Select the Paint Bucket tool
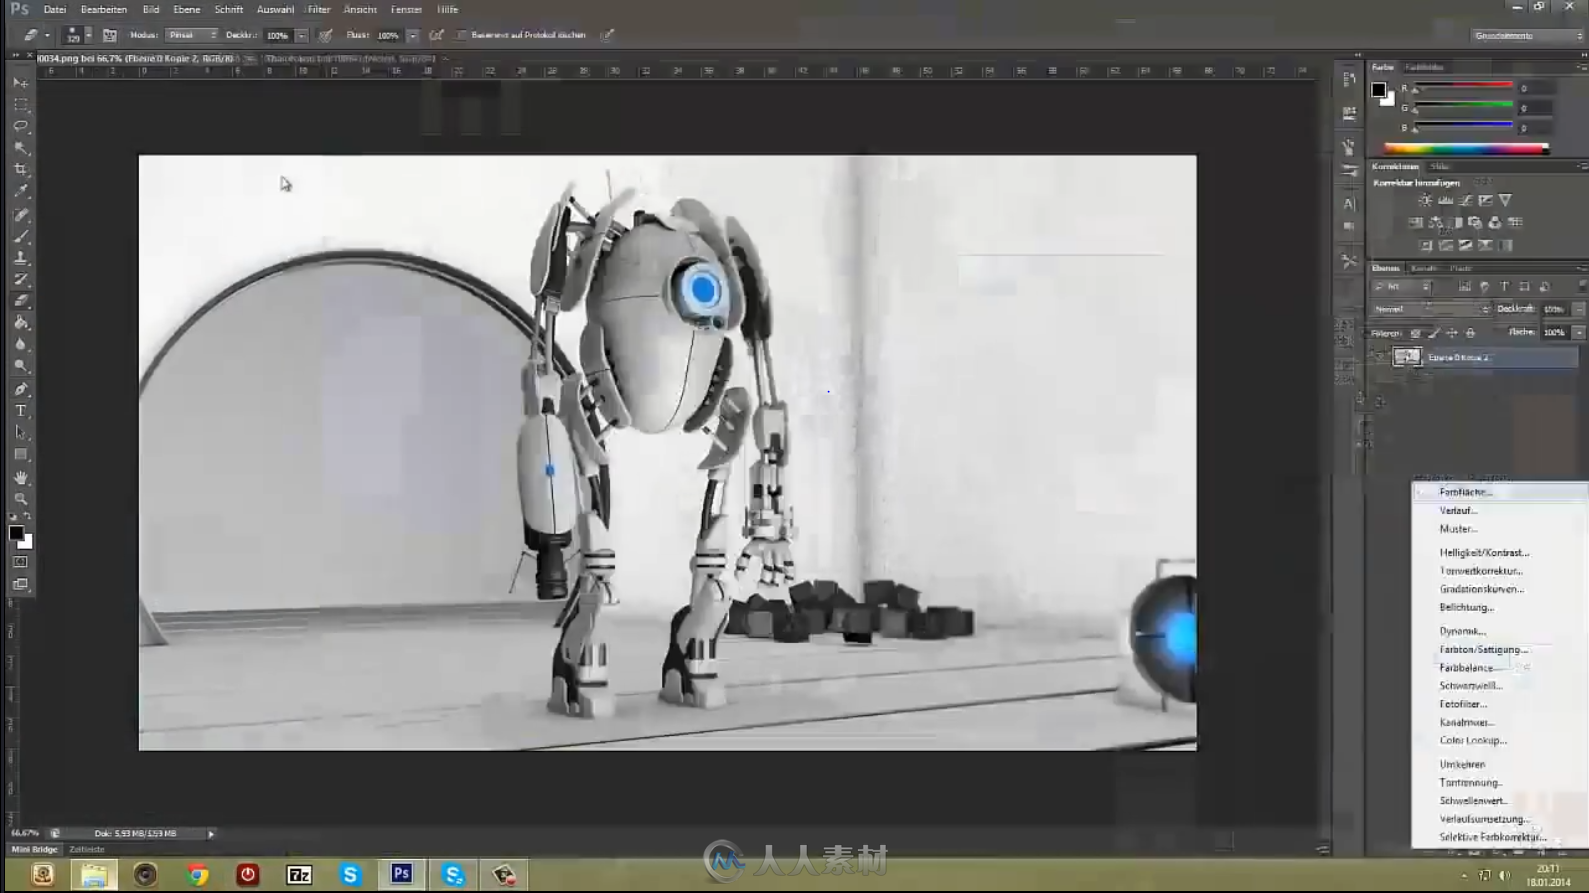The height and width of the screenshot is (893, 1589). [x=21, y=323]
